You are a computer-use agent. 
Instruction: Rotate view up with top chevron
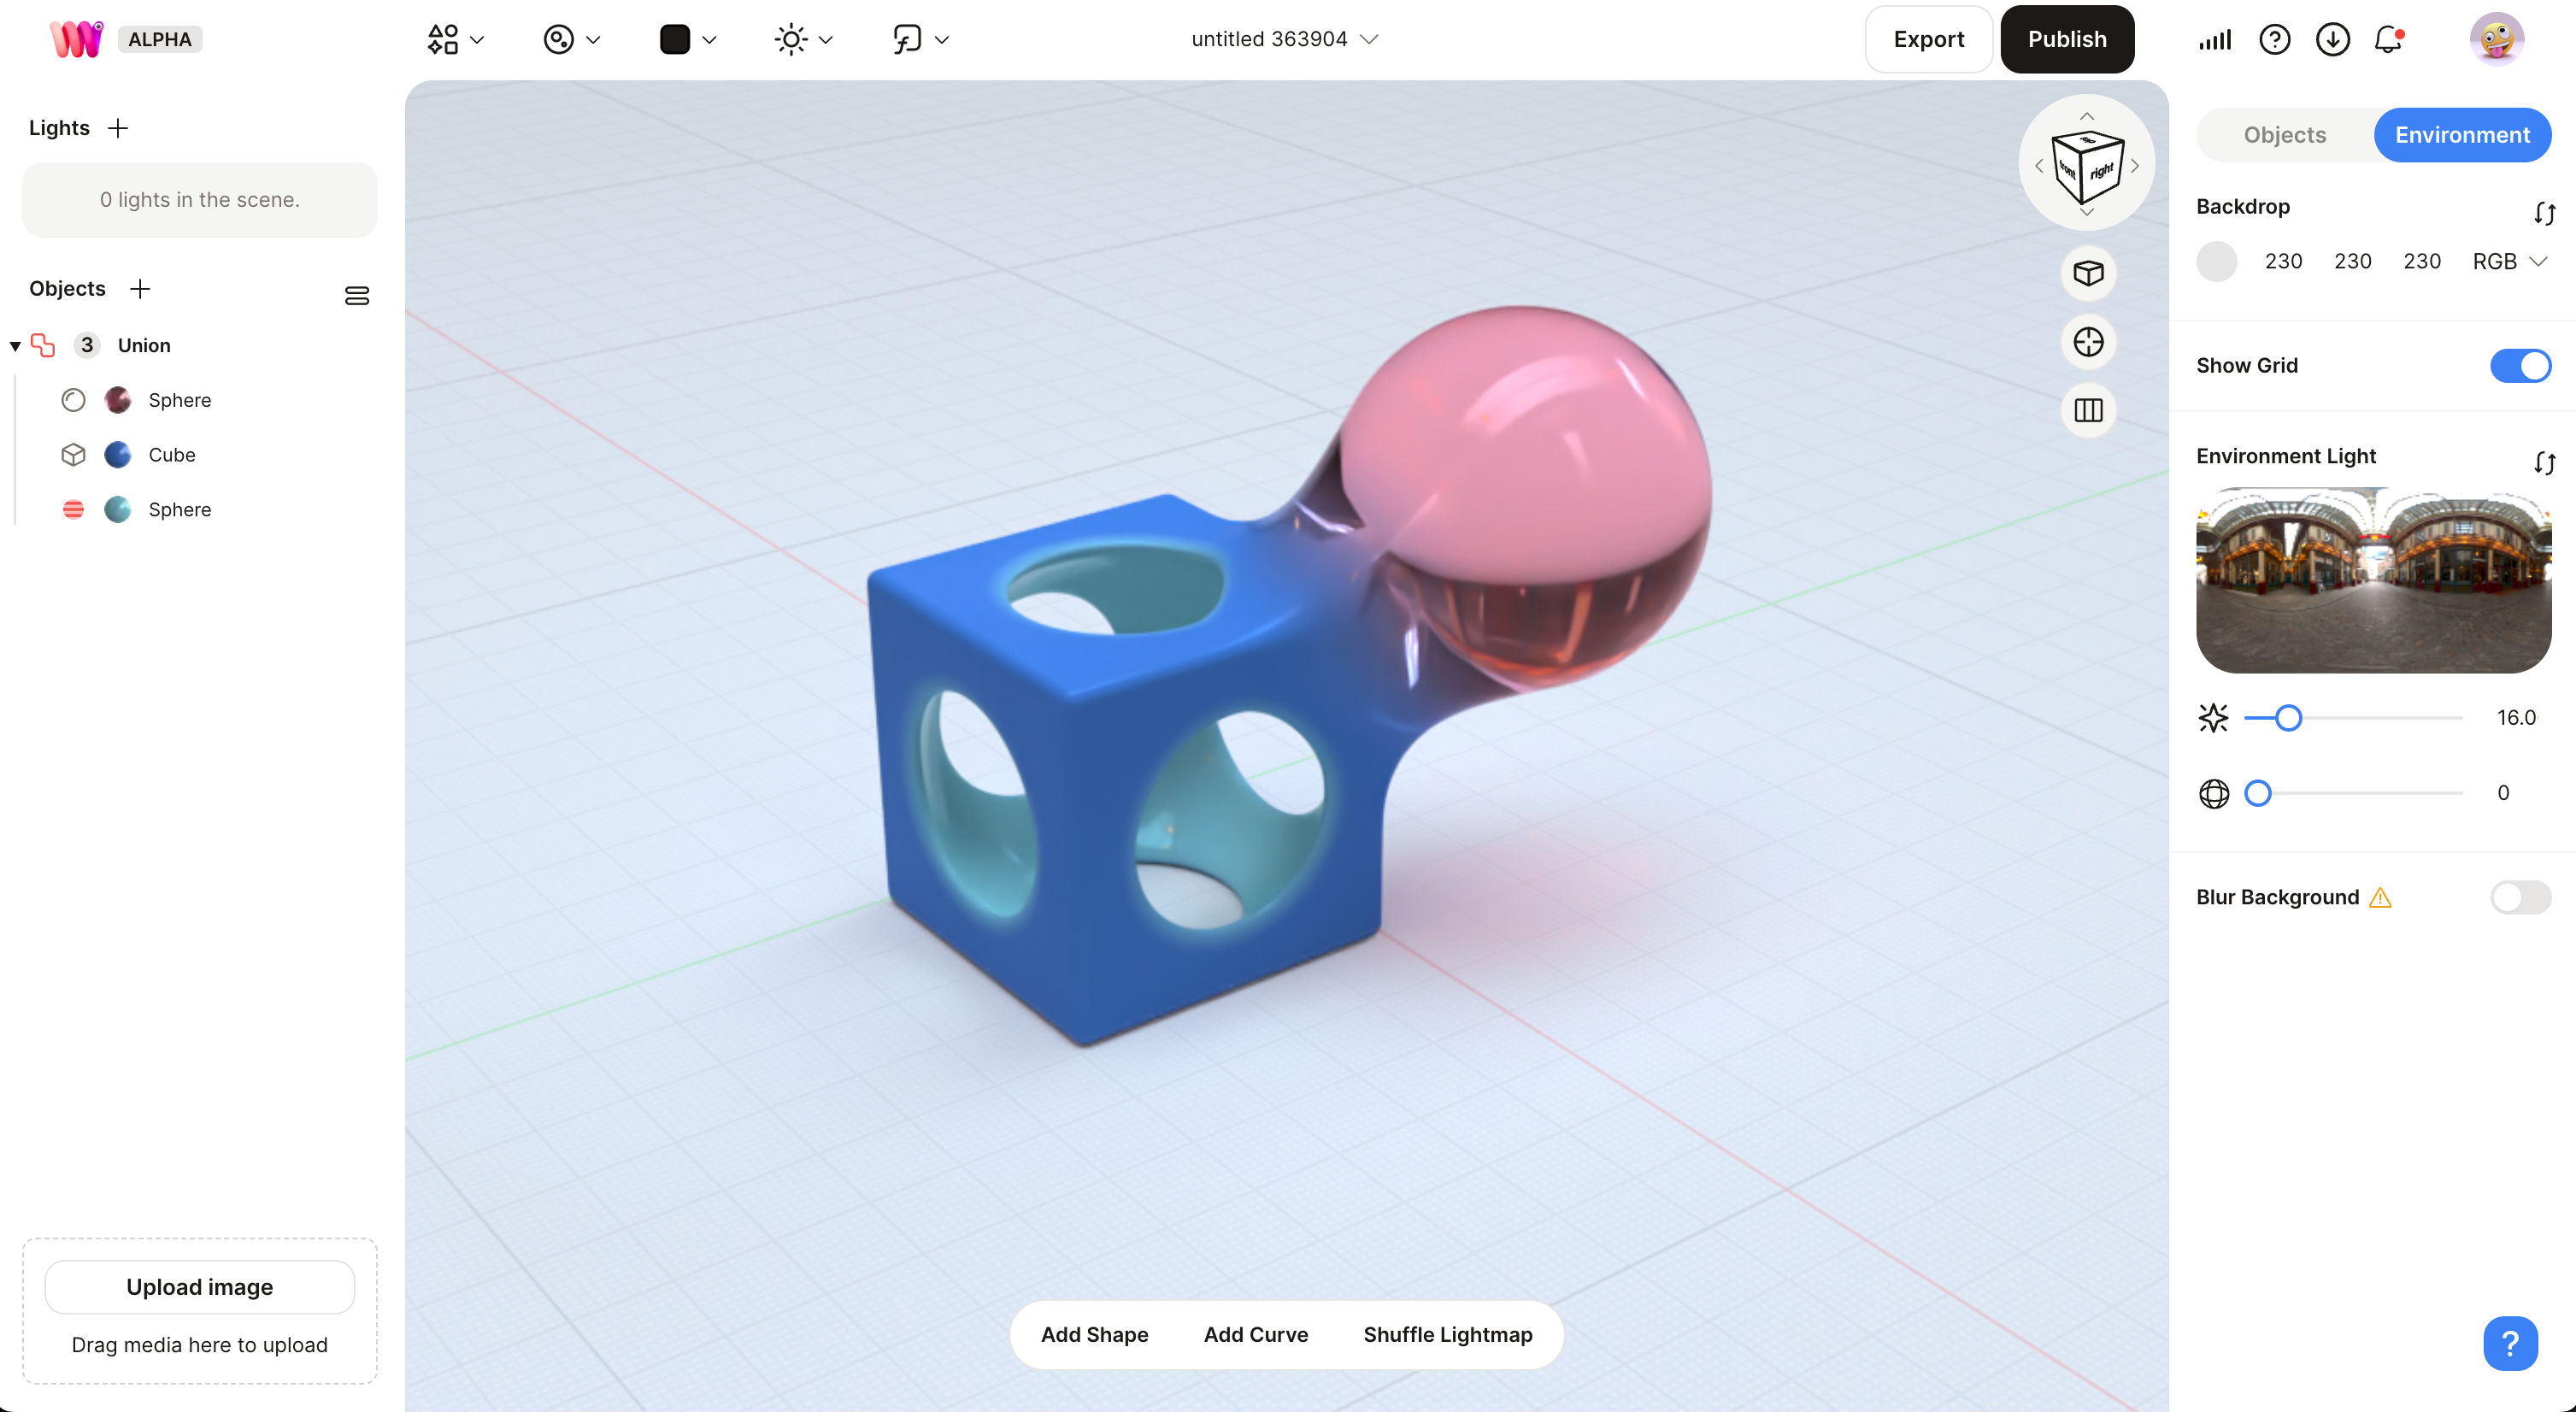[2087, 116]
